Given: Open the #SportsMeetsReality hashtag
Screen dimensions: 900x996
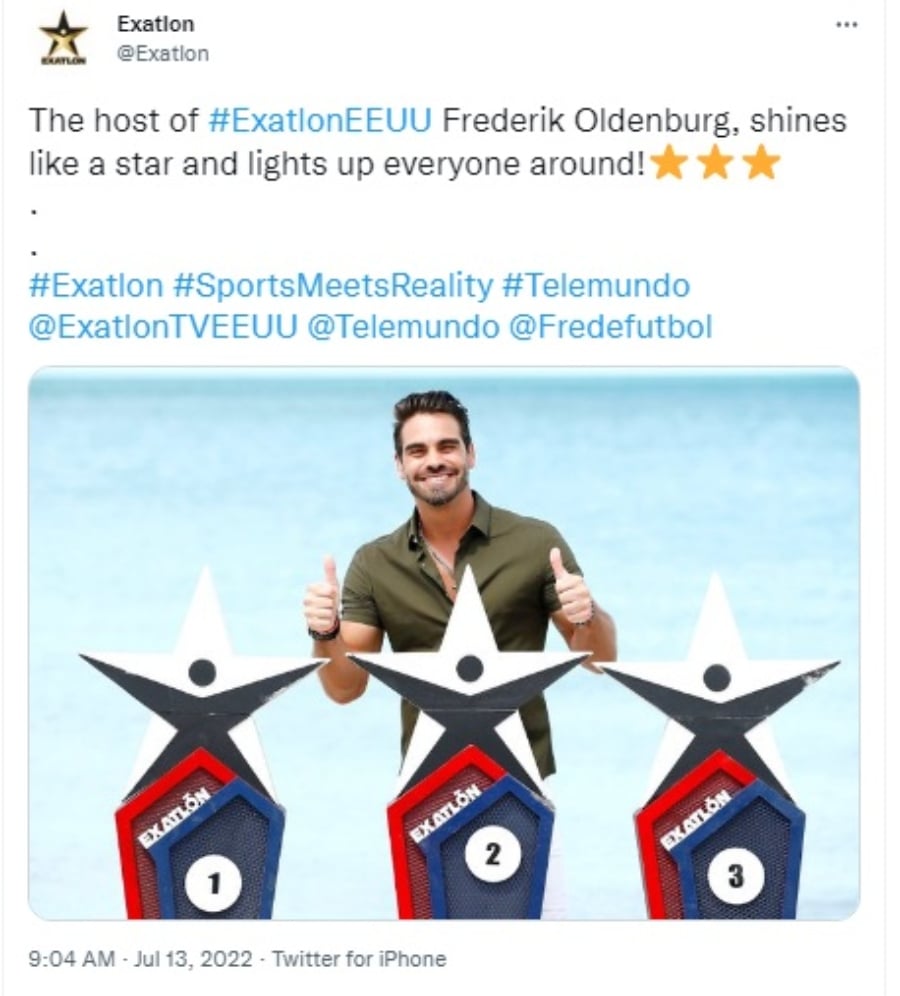Looking at the screenshot, I should (x=333, y=285).
